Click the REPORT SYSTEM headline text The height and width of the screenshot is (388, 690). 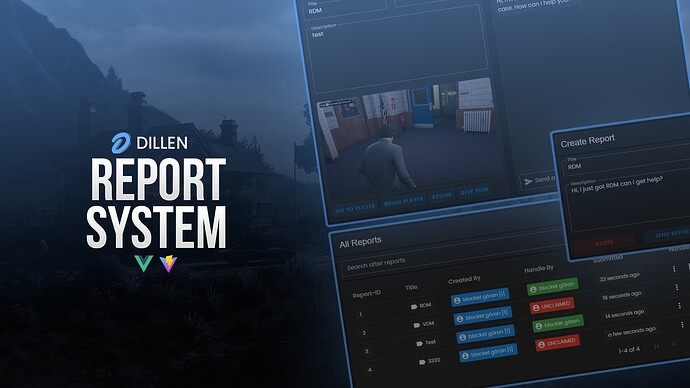tap(157, 203)
